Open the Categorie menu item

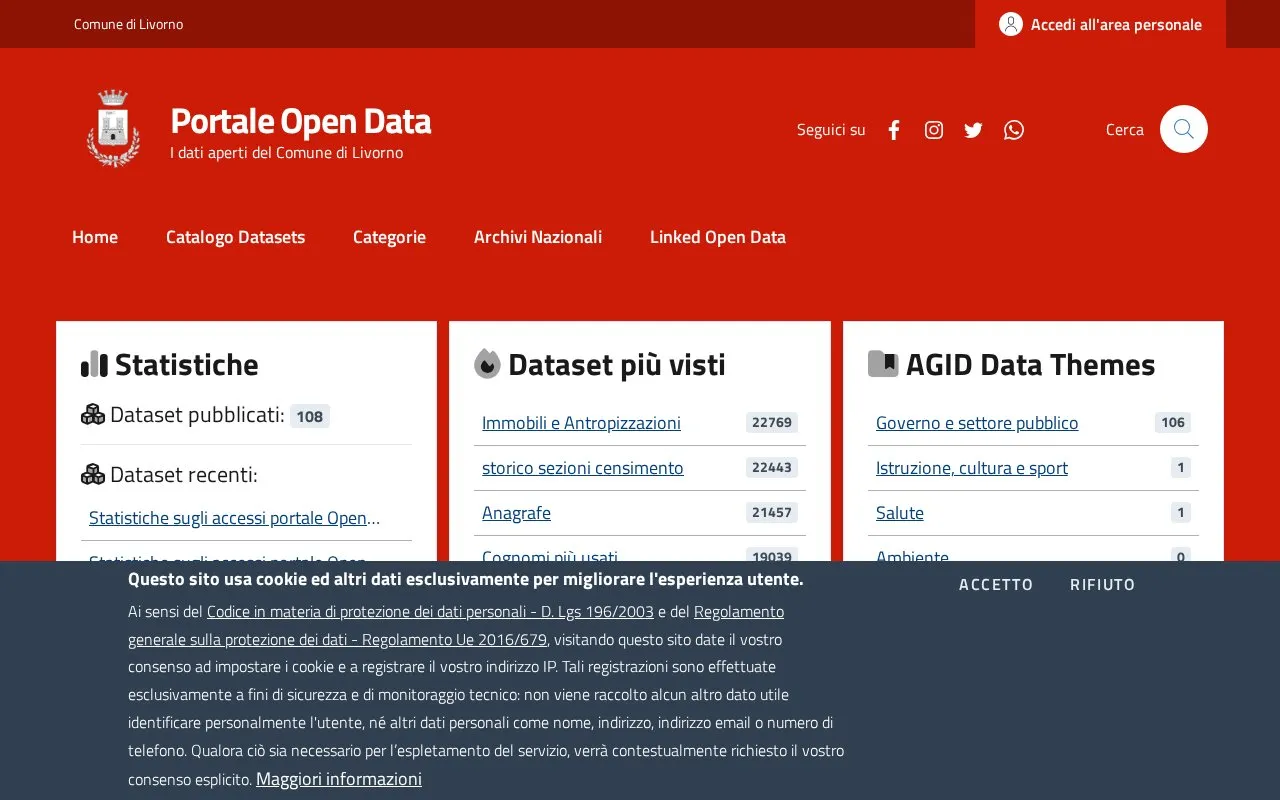tap(389, 237)
